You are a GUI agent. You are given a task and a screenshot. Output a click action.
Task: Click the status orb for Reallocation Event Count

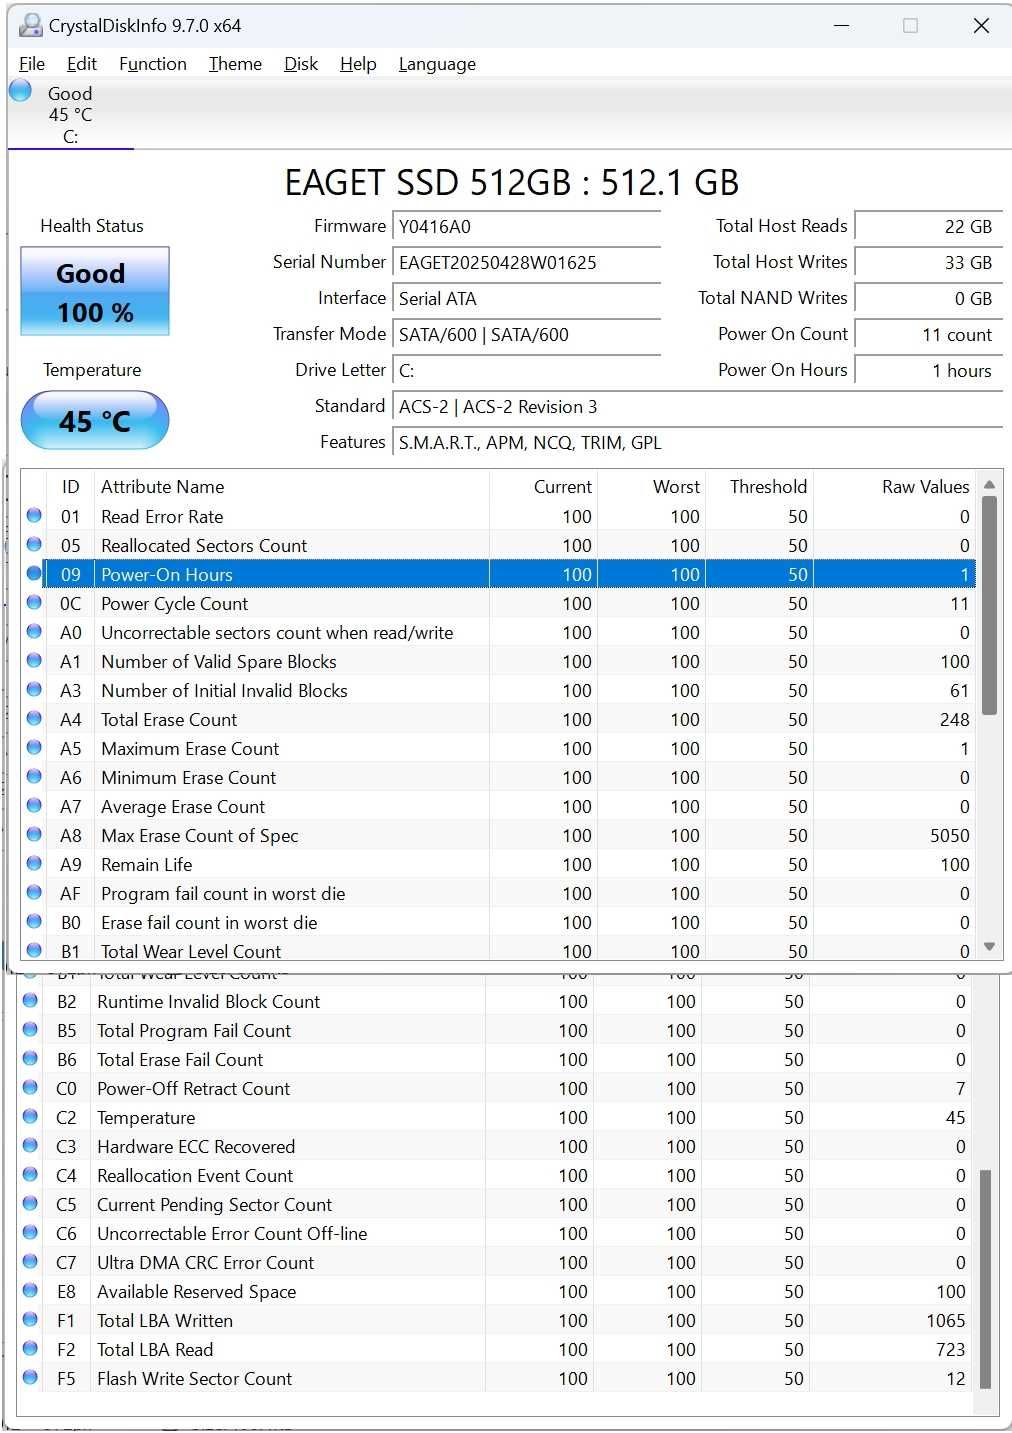pos(30,1175)
